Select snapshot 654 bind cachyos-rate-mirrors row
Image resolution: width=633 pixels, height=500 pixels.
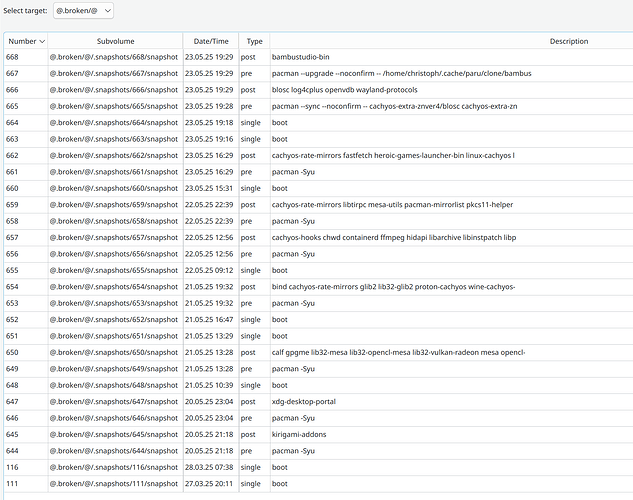coord(319,287)
